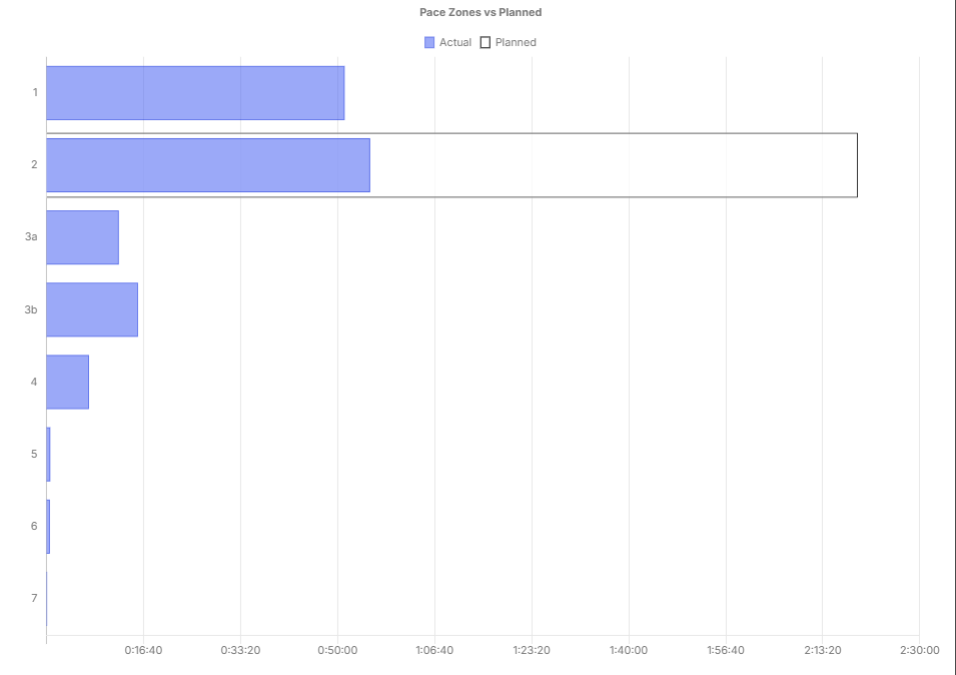Screen dimensions: 956x675
Task: Select the zone 3a actual bar
Action: (82, 237)
